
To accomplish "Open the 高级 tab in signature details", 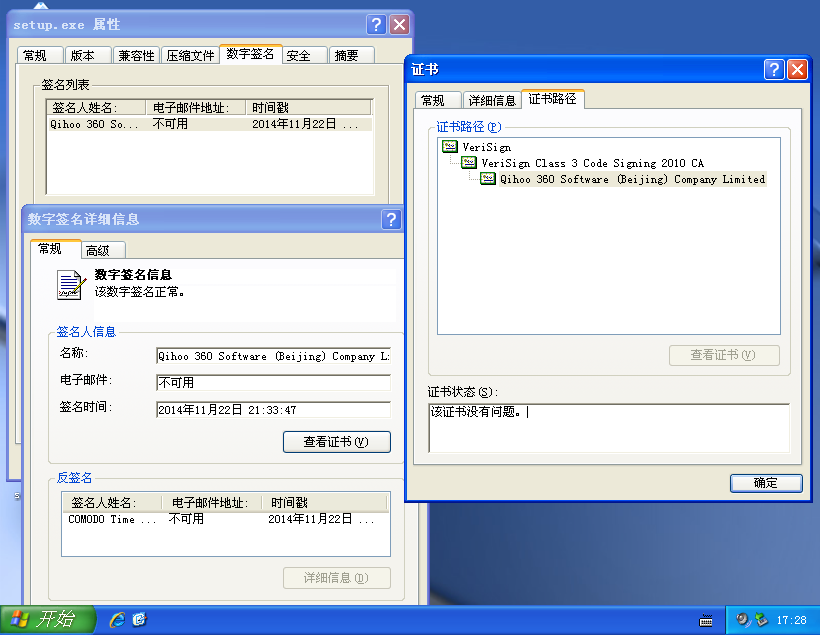I will coord(103,251).
